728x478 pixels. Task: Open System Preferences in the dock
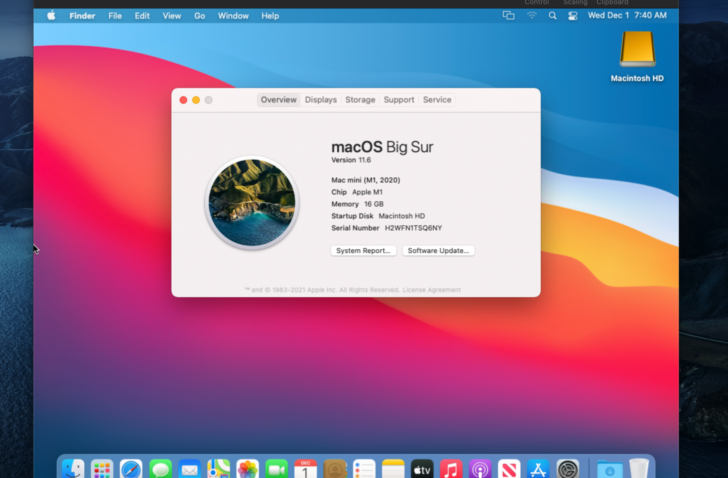567,469
